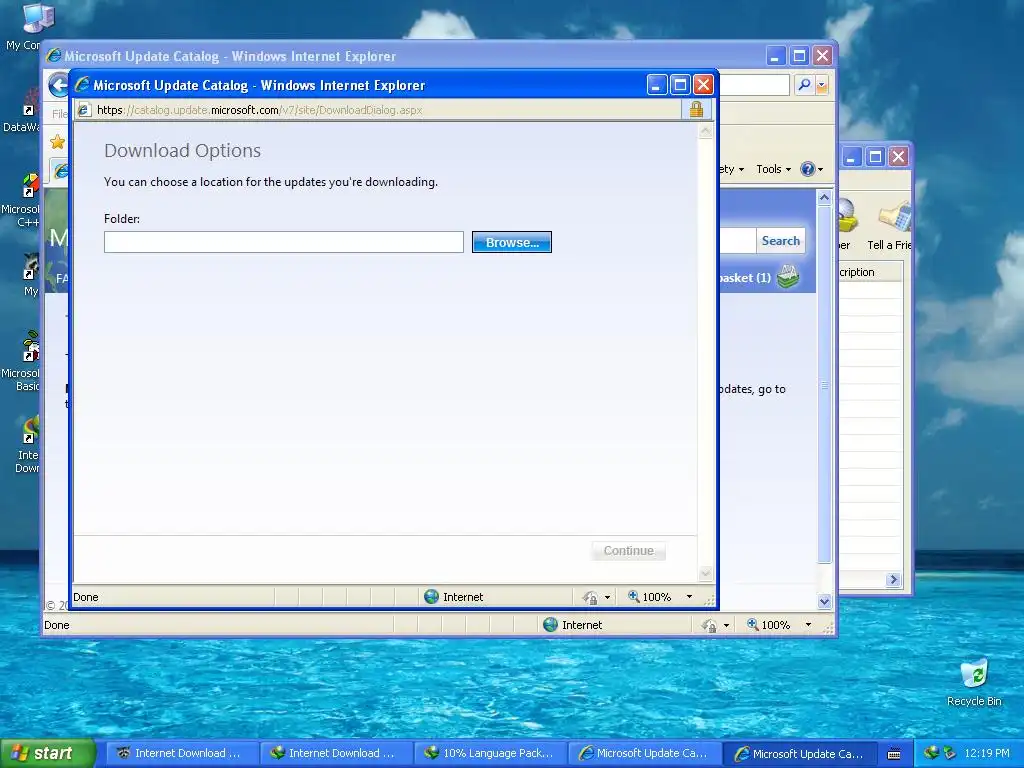This screenshot has width=1024, height=768.
Task: Click the Tell a Friend icon in rear window
Action: 895,217
